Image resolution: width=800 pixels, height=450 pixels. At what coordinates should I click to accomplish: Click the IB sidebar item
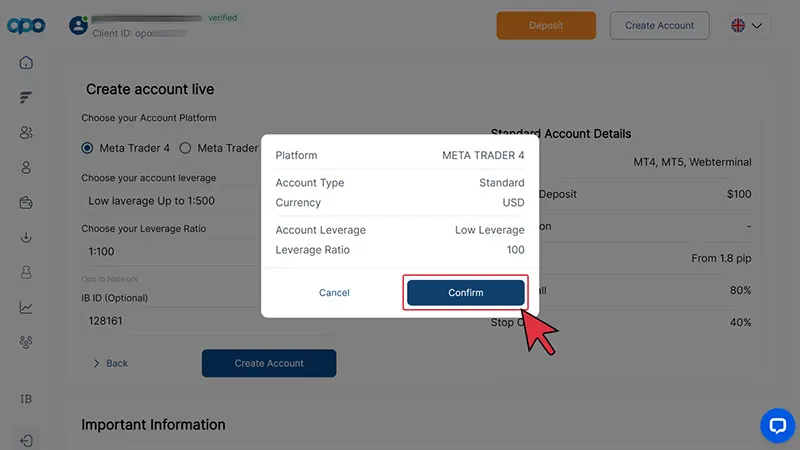click(x=26, y=399)
